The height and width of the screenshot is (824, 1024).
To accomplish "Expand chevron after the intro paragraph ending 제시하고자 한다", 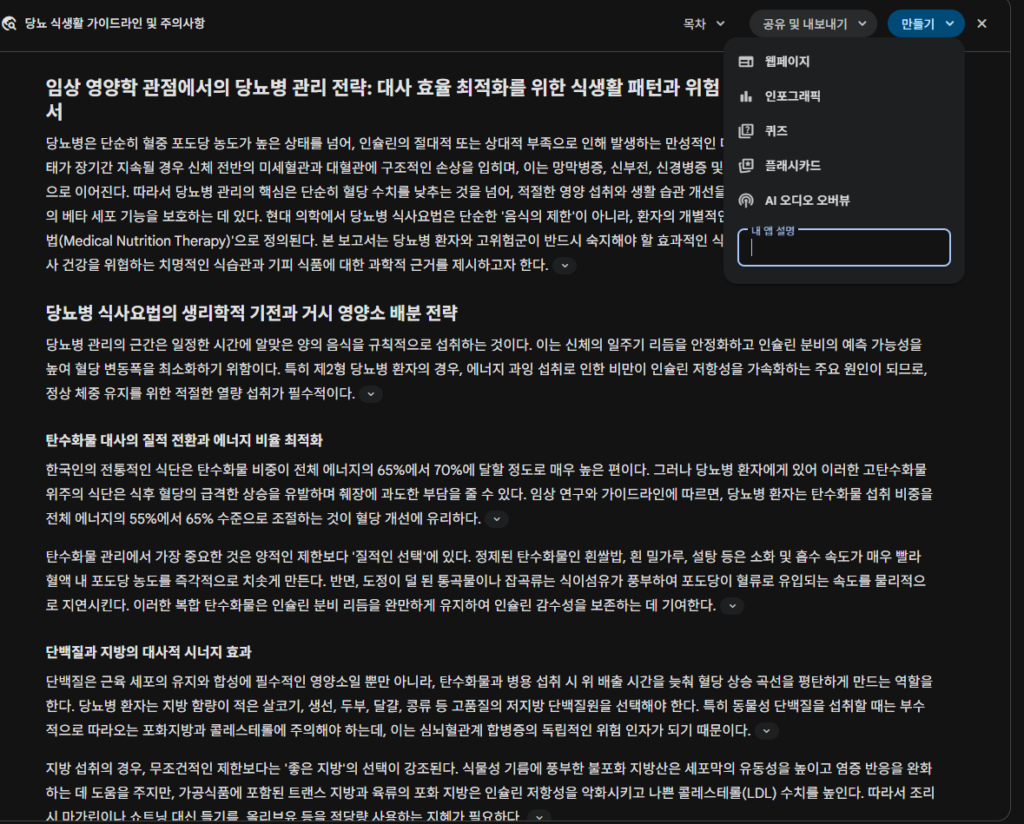I will tap(566, 265).
